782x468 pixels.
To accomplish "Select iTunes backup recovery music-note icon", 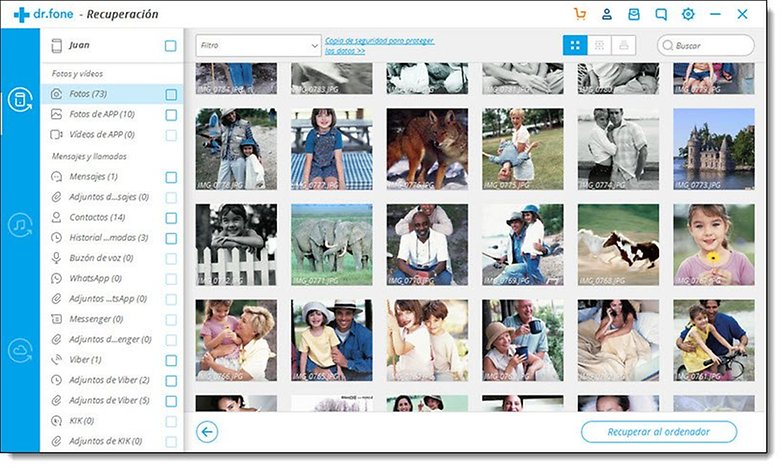I will point(20,225).
